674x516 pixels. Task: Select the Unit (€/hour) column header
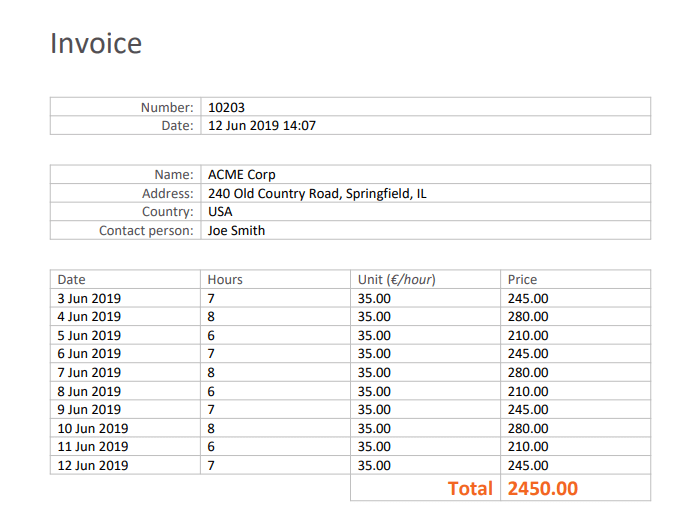click(x=397, y=280)
